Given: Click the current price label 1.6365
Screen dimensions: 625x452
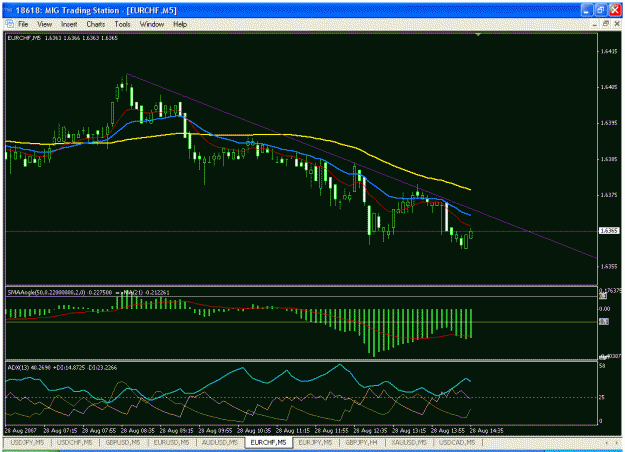Looking at the screenshot, I should pyautogui.click(x=609, y=231).
